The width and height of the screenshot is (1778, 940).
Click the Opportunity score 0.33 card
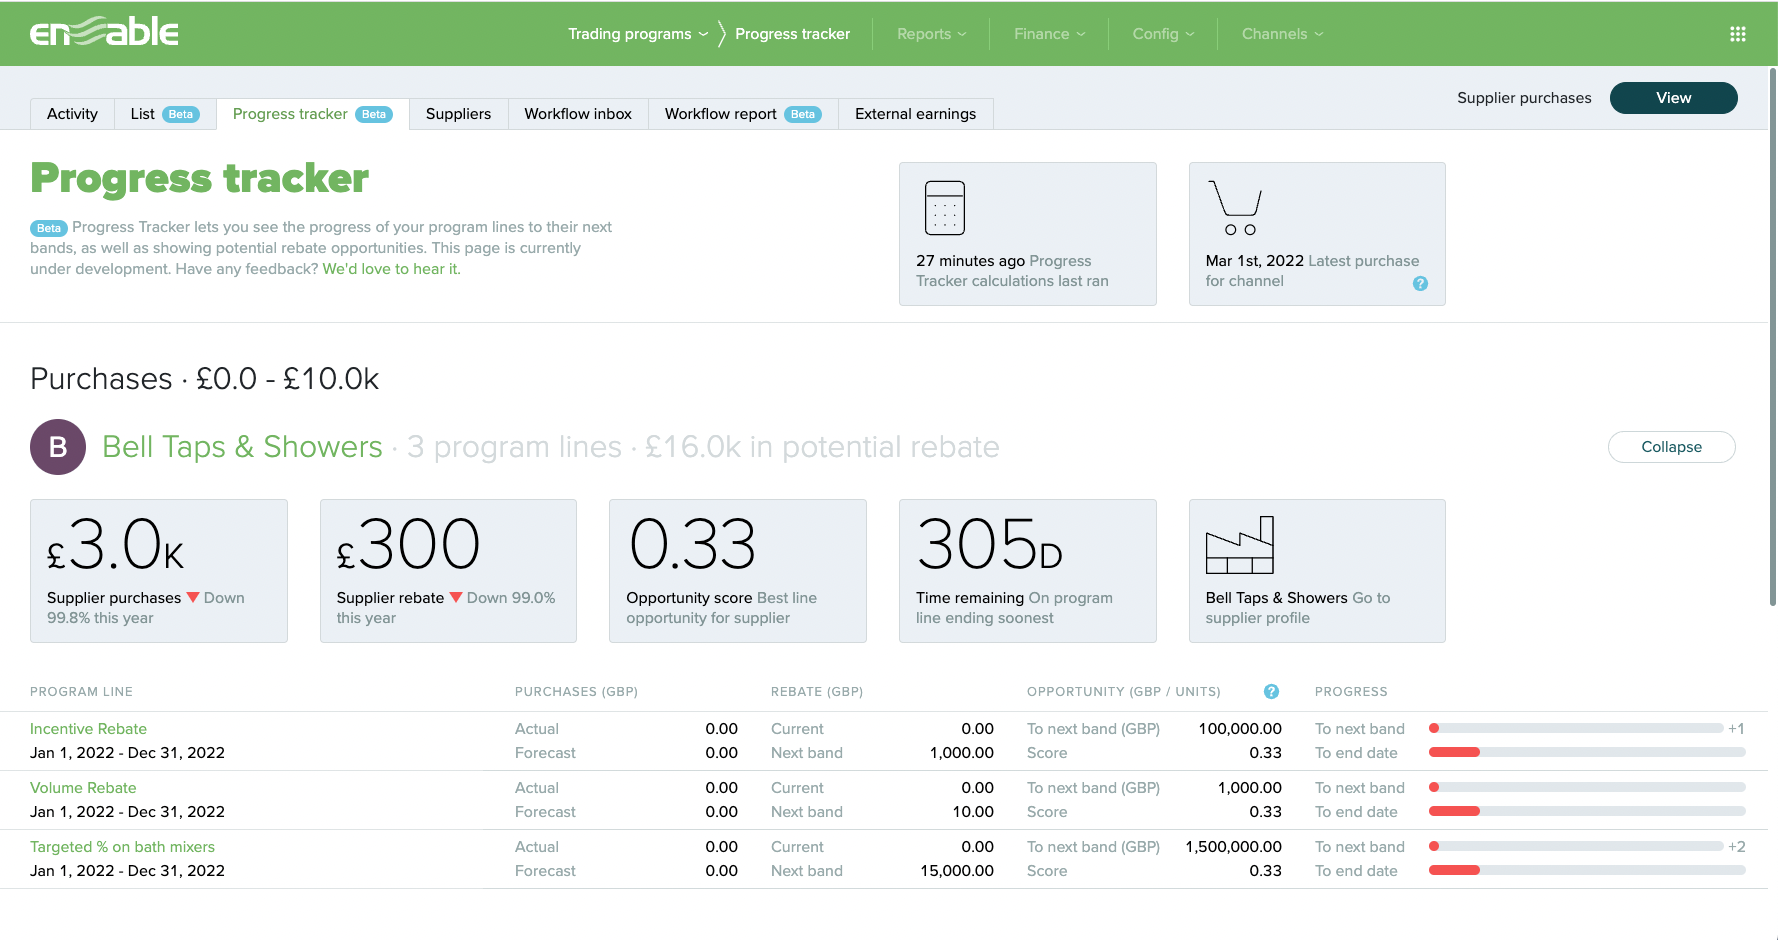tap(737, 571)
